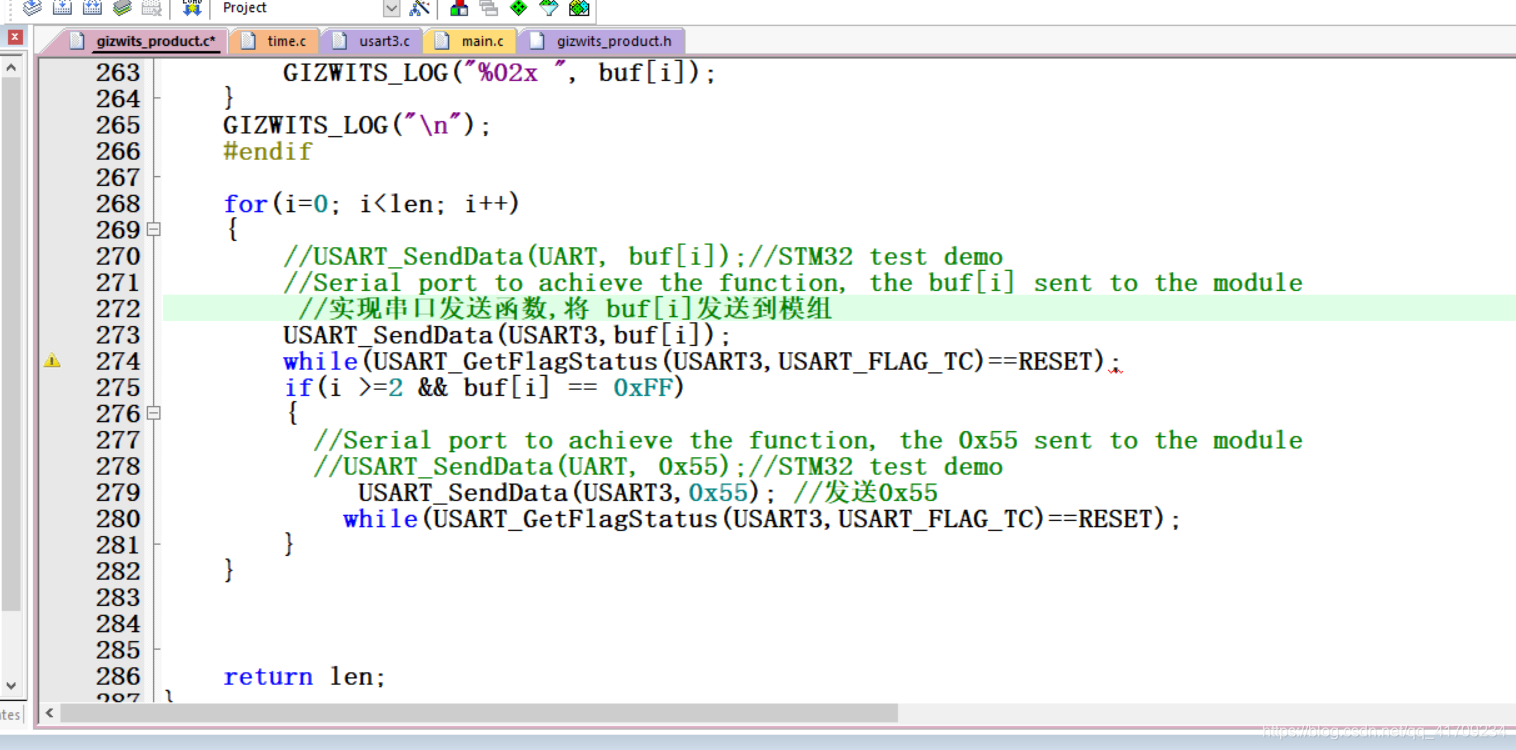Click the highlighted Chinese comment on line 272
The width and height of the screenshot is (1516, 750).
pyautogui.click(x=565, y=309)
